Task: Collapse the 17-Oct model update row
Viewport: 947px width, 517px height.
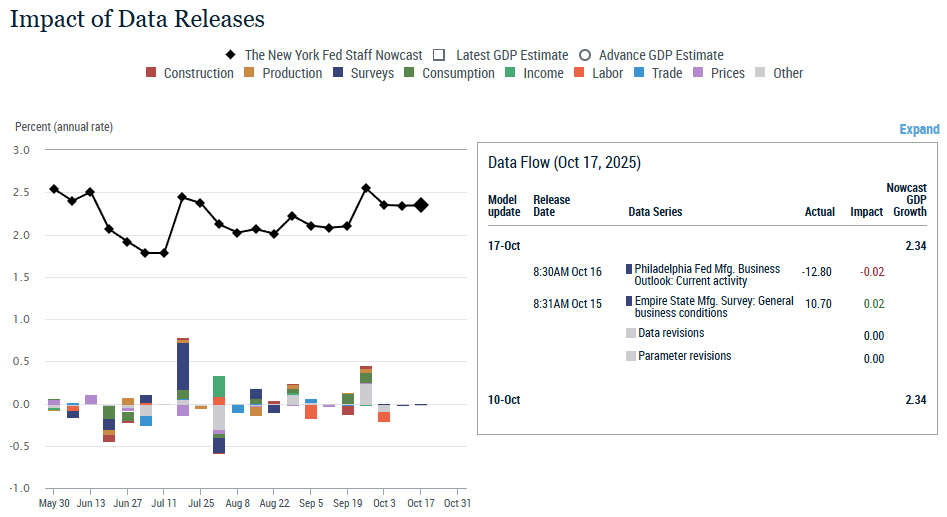Action: point(504,245)
